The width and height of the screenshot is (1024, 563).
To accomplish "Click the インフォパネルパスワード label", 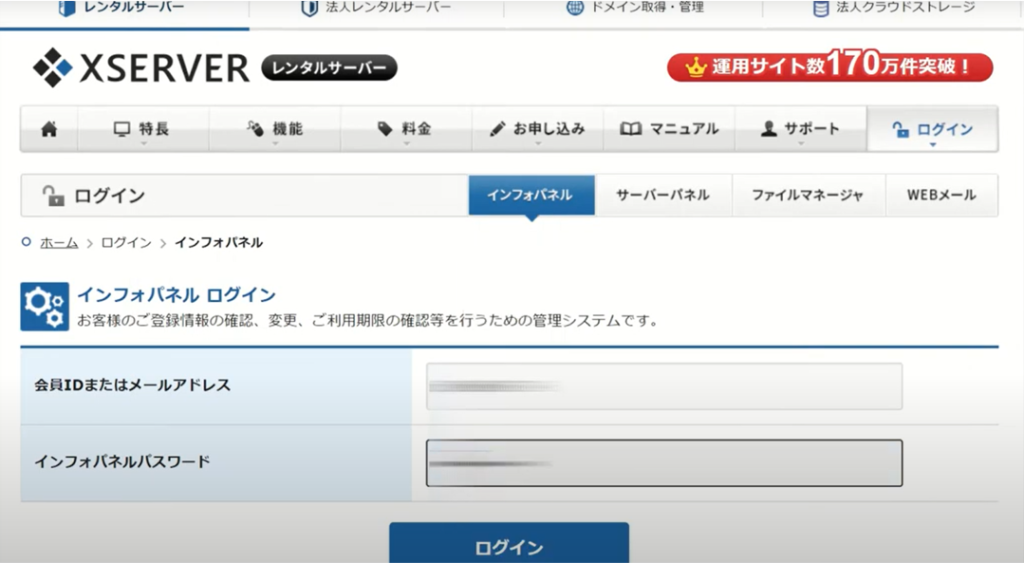I will coord(122,462).
